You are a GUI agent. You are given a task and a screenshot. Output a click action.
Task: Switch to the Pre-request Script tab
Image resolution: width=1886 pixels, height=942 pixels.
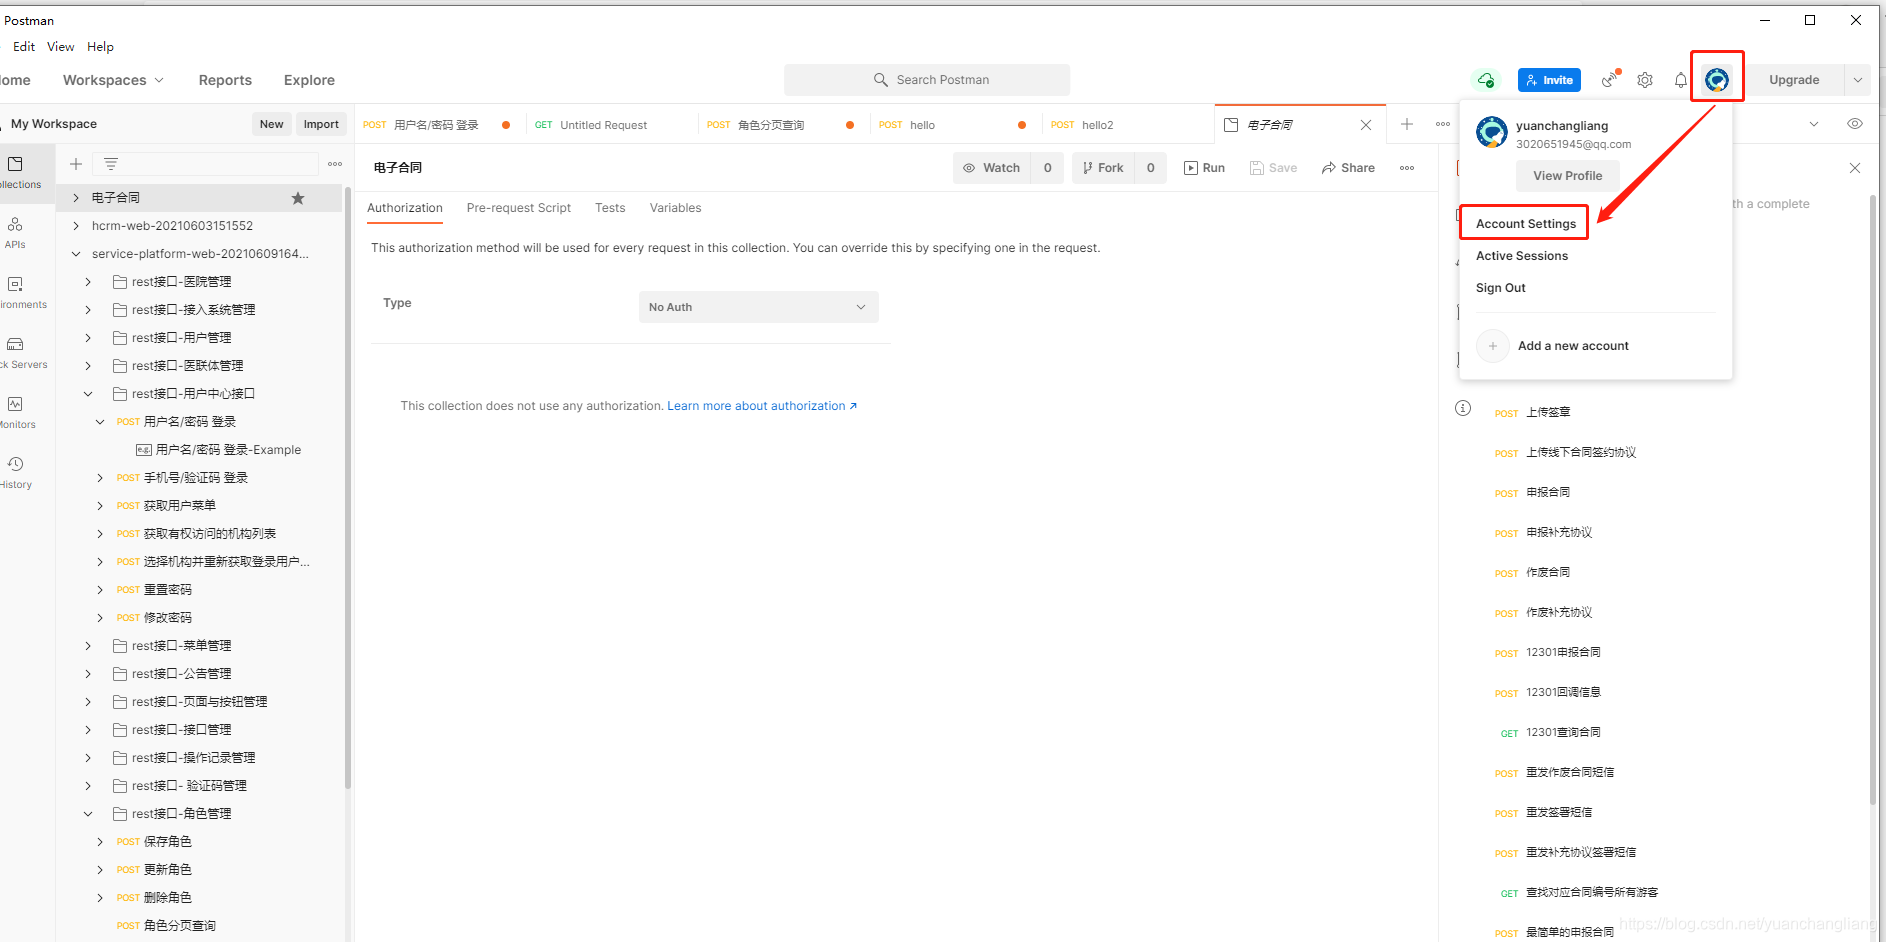coord(519,208)
